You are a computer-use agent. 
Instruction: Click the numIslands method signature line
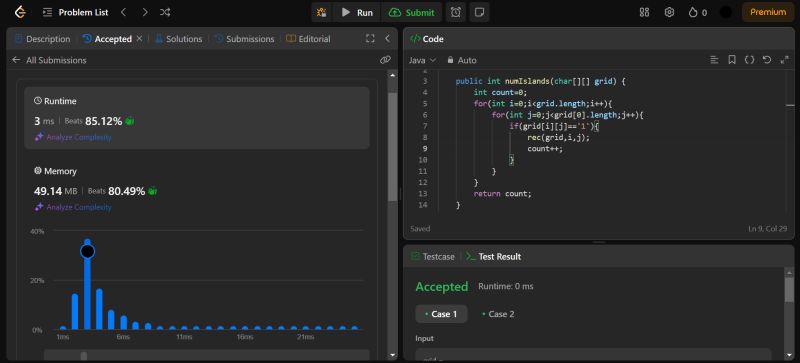coord(540,81)
